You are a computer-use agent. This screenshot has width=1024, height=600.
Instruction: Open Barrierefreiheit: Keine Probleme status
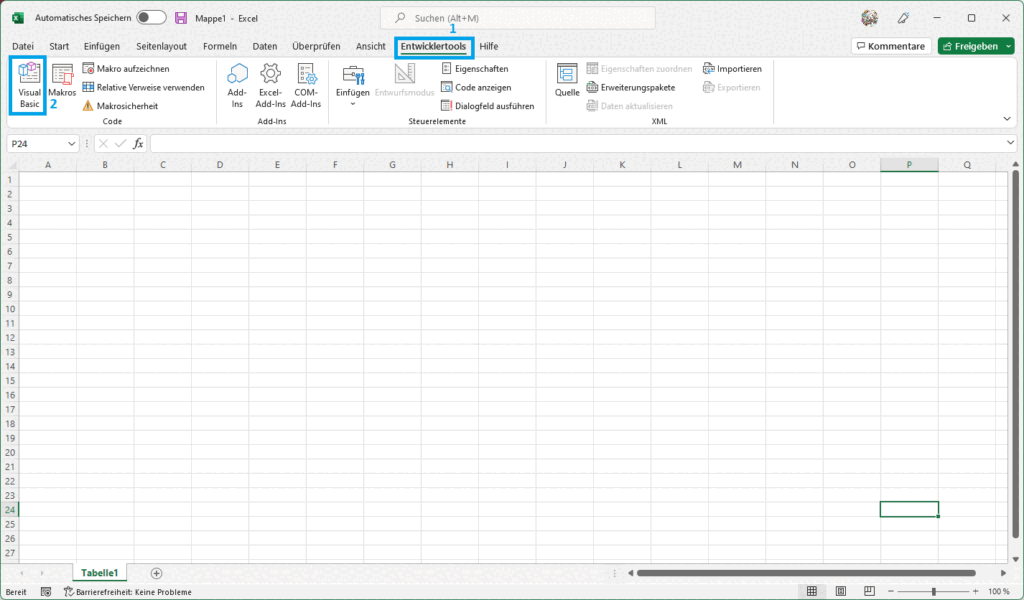coord(128,592)
